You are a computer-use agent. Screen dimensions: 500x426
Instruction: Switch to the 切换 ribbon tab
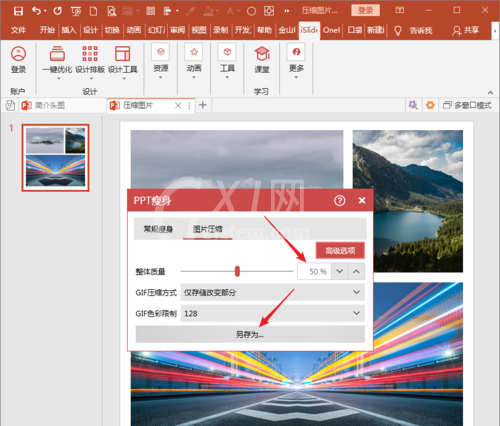click(112, 30)
